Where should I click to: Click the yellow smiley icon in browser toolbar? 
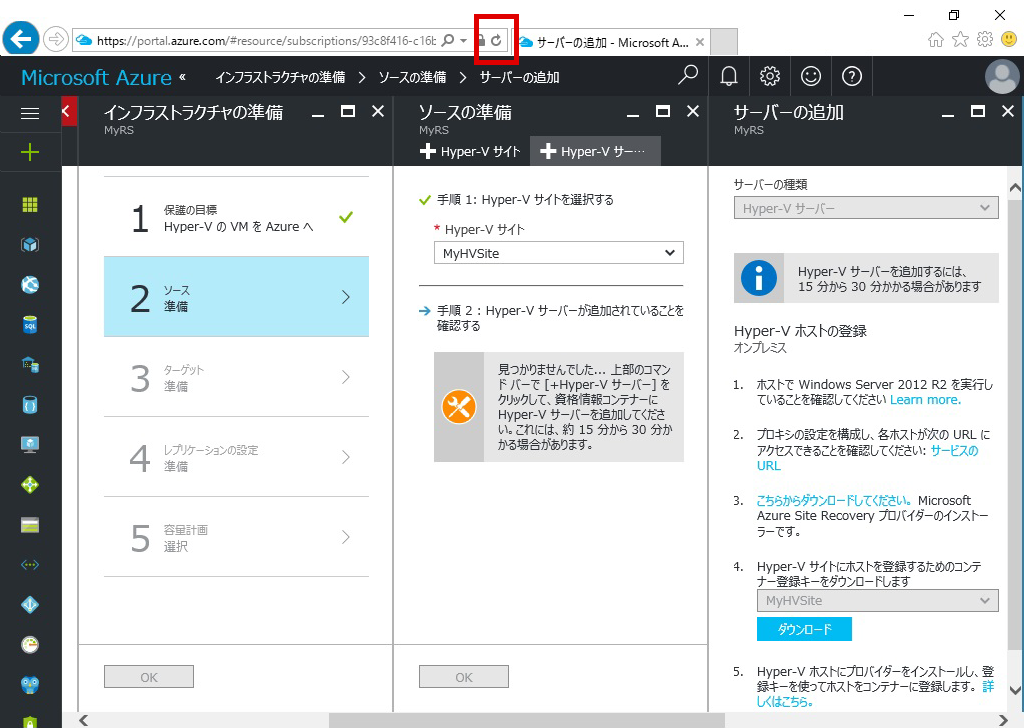tap(1009, 39)
